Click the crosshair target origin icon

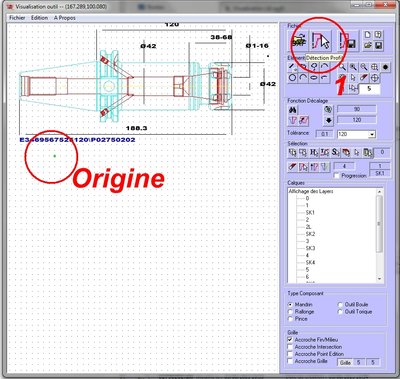coord(375,78)
